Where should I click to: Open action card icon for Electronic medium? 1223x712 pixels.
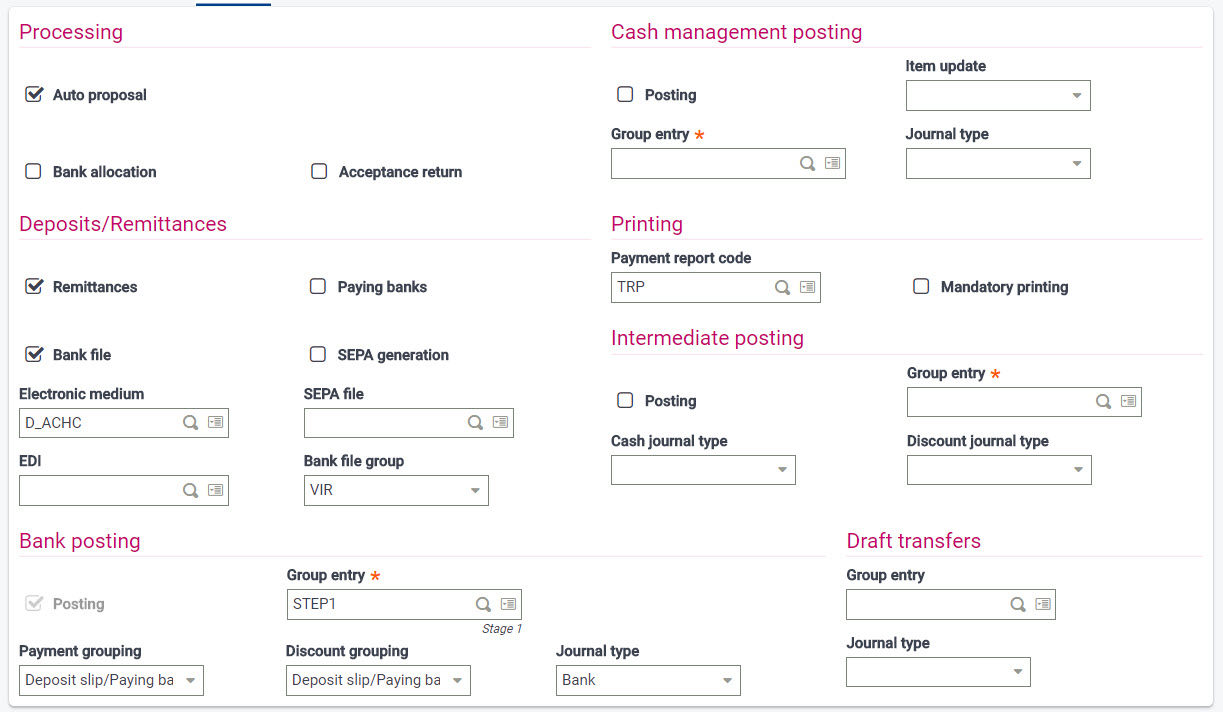click(x=215, y=423)
